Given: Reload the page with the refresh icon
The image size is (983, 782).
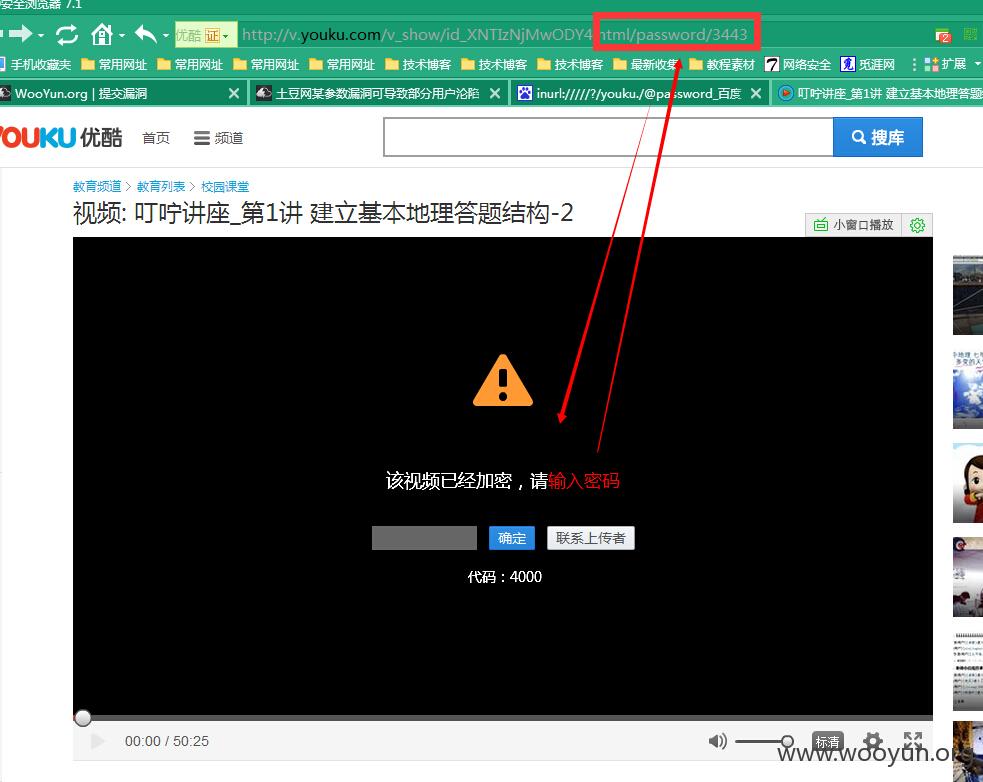Looking at the screenshot, I should click(x=66, y=34).
